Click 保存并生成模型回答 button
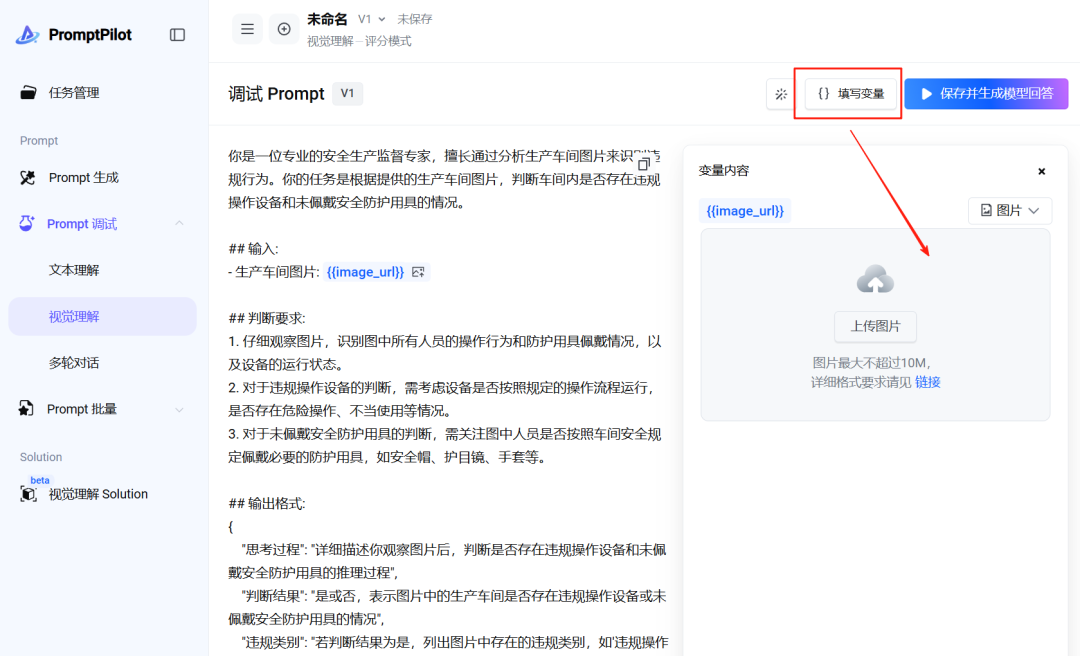The image size is (1080, 656). [986, 94]
